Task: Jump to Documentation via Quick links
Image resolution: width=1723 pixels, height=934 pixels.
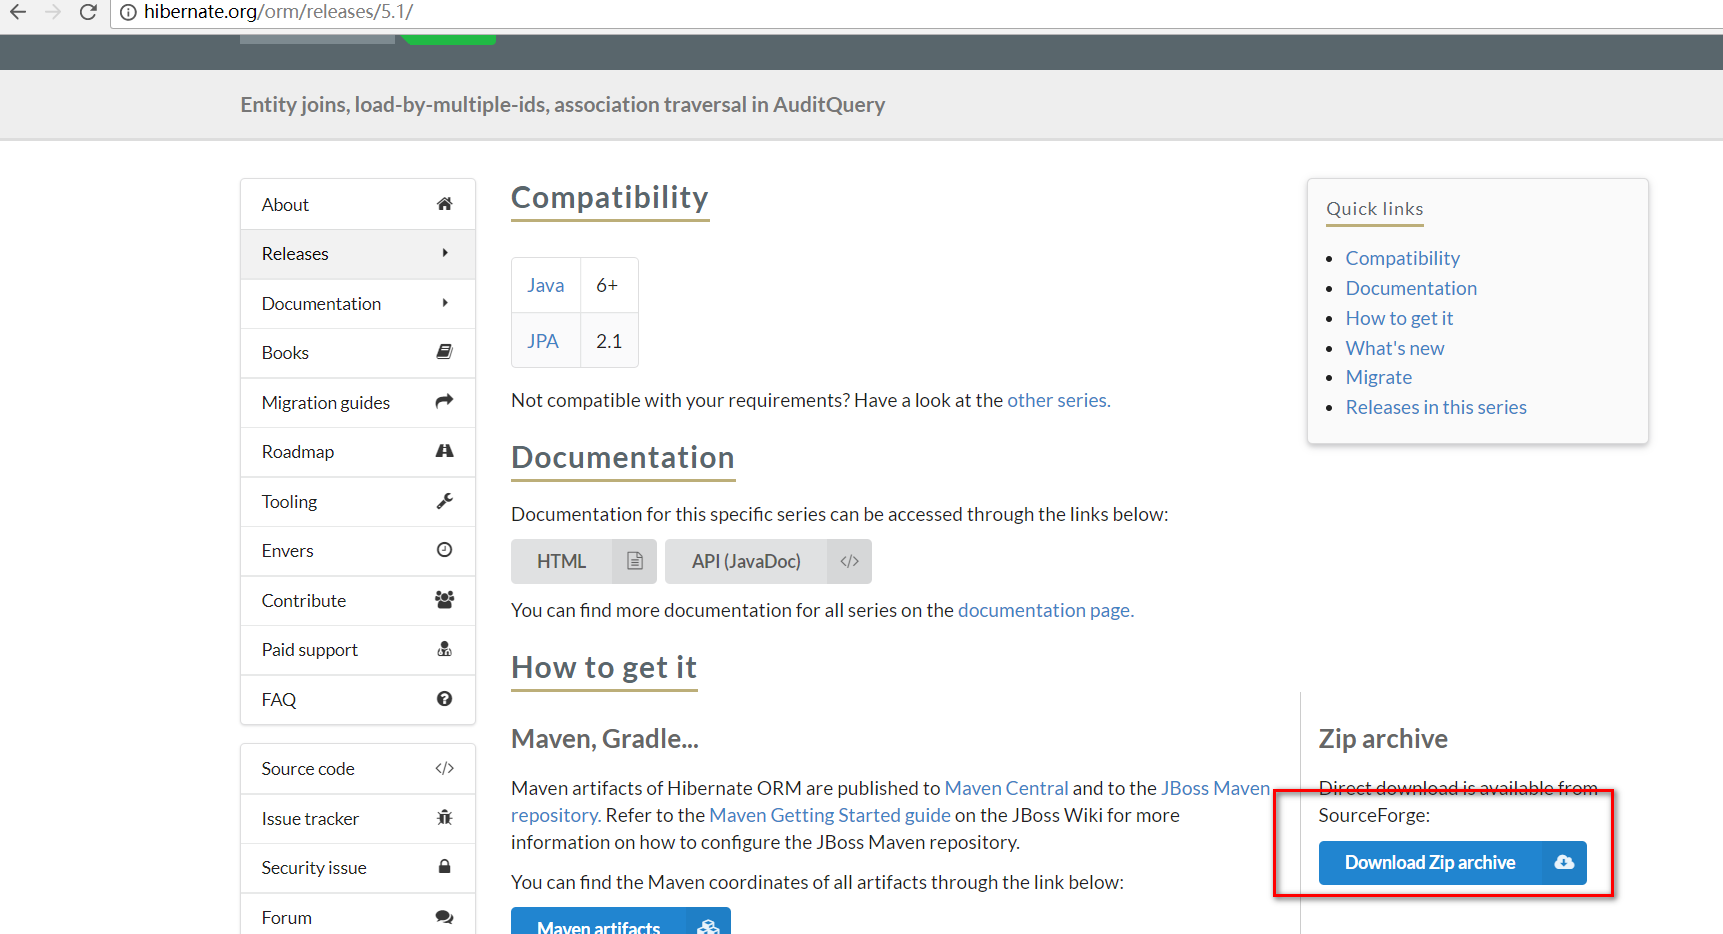Action: click(x=1411, y=288)
